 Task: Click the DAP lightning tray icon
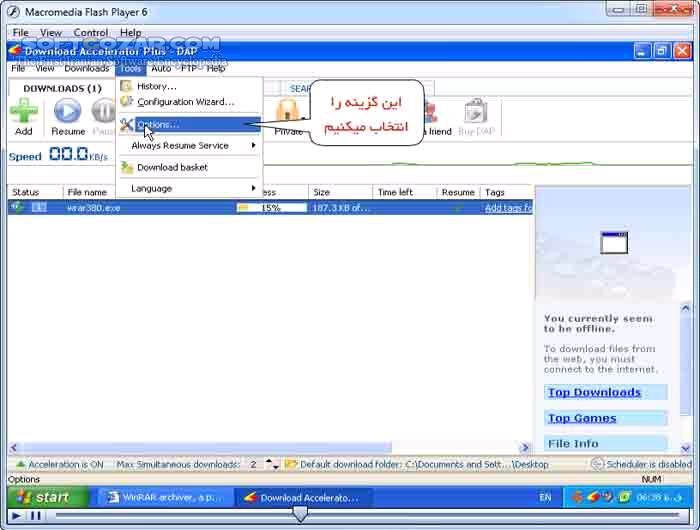click(x=593, y=497)
